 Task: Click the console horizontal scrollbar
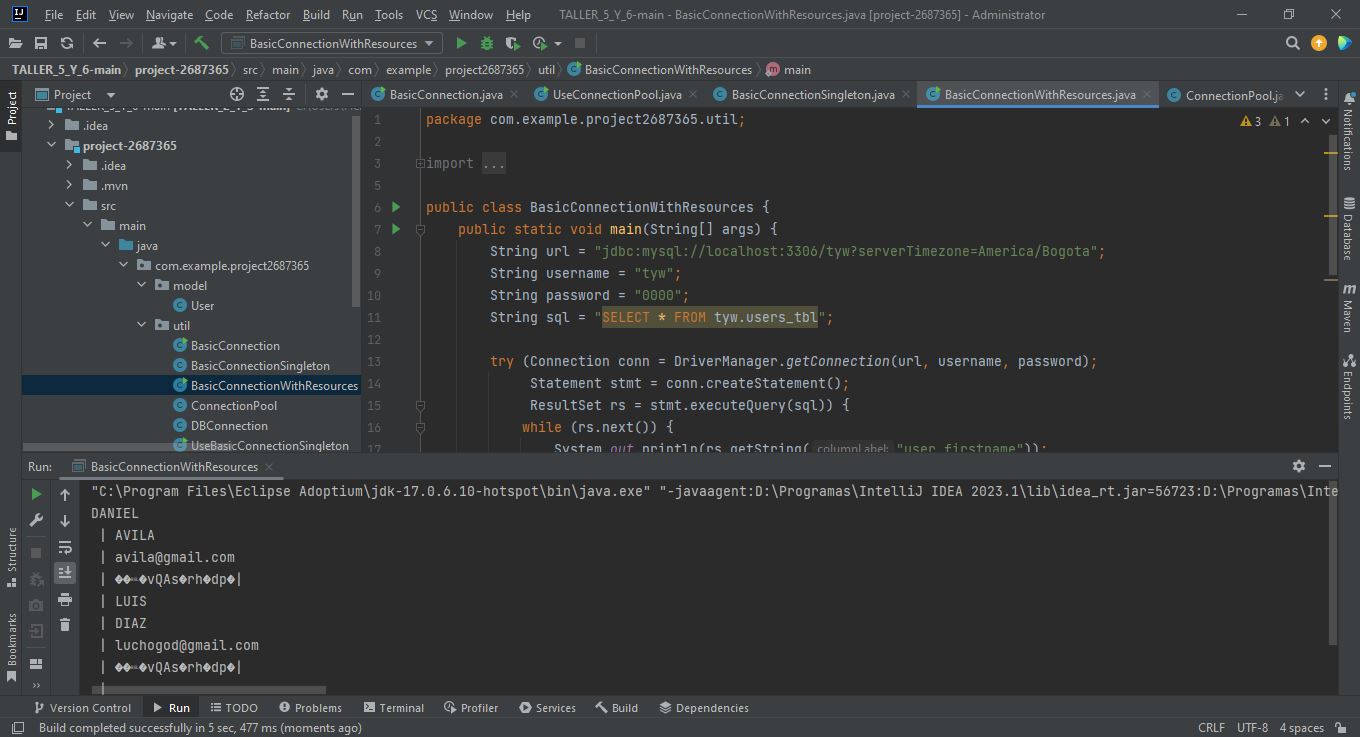click(x=210, y=690)
